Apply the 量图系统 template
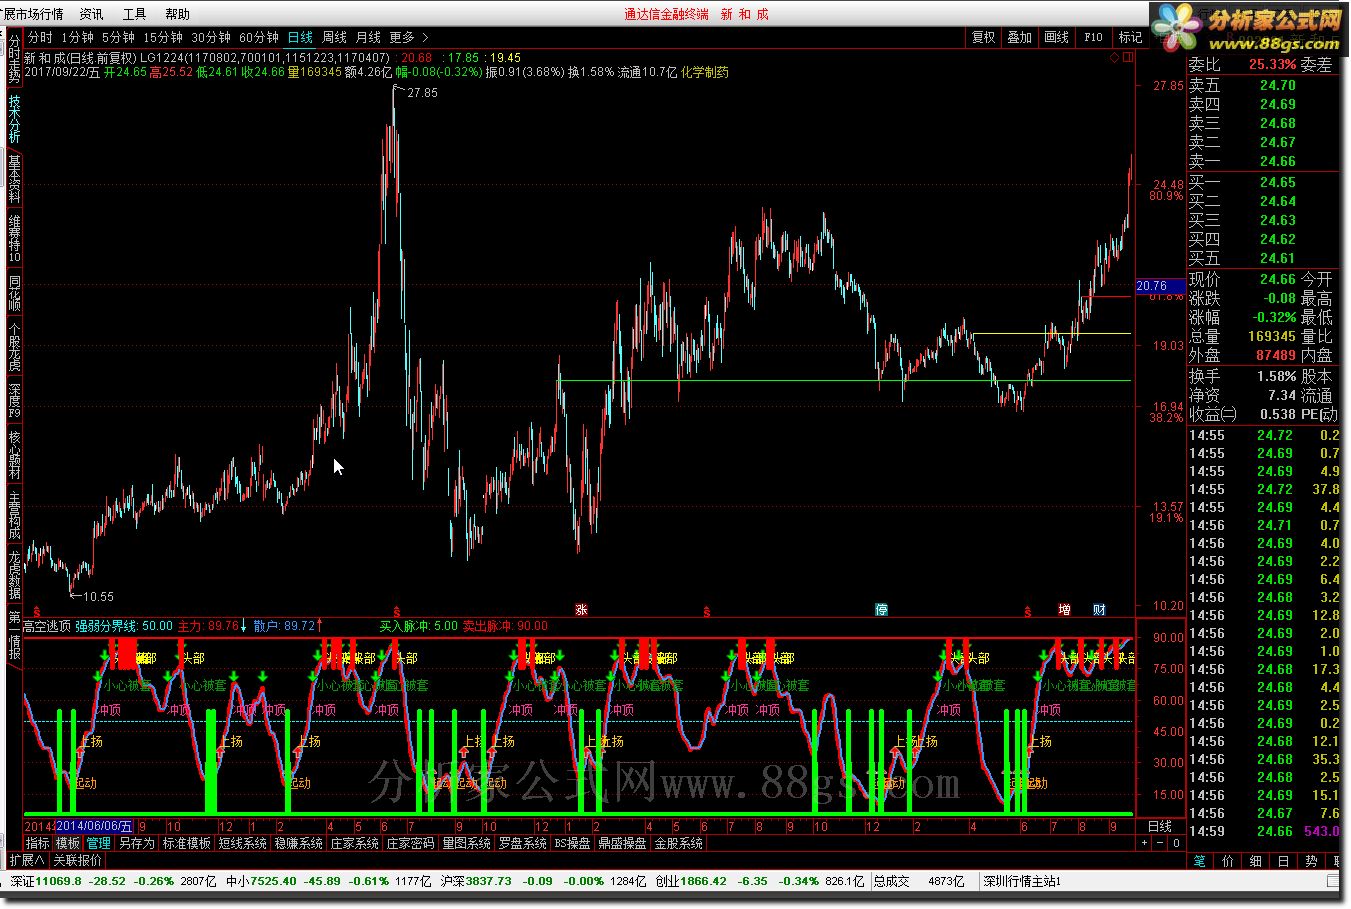1351x909 pixels. click(467, 843)
